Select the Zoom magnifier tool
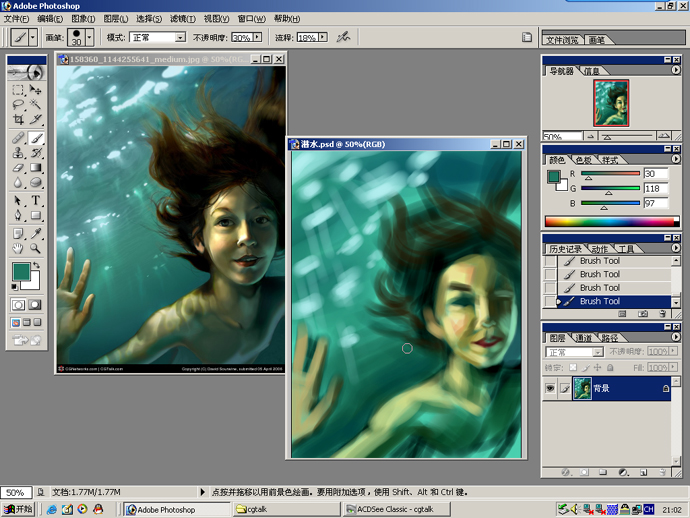 [36, 248]
